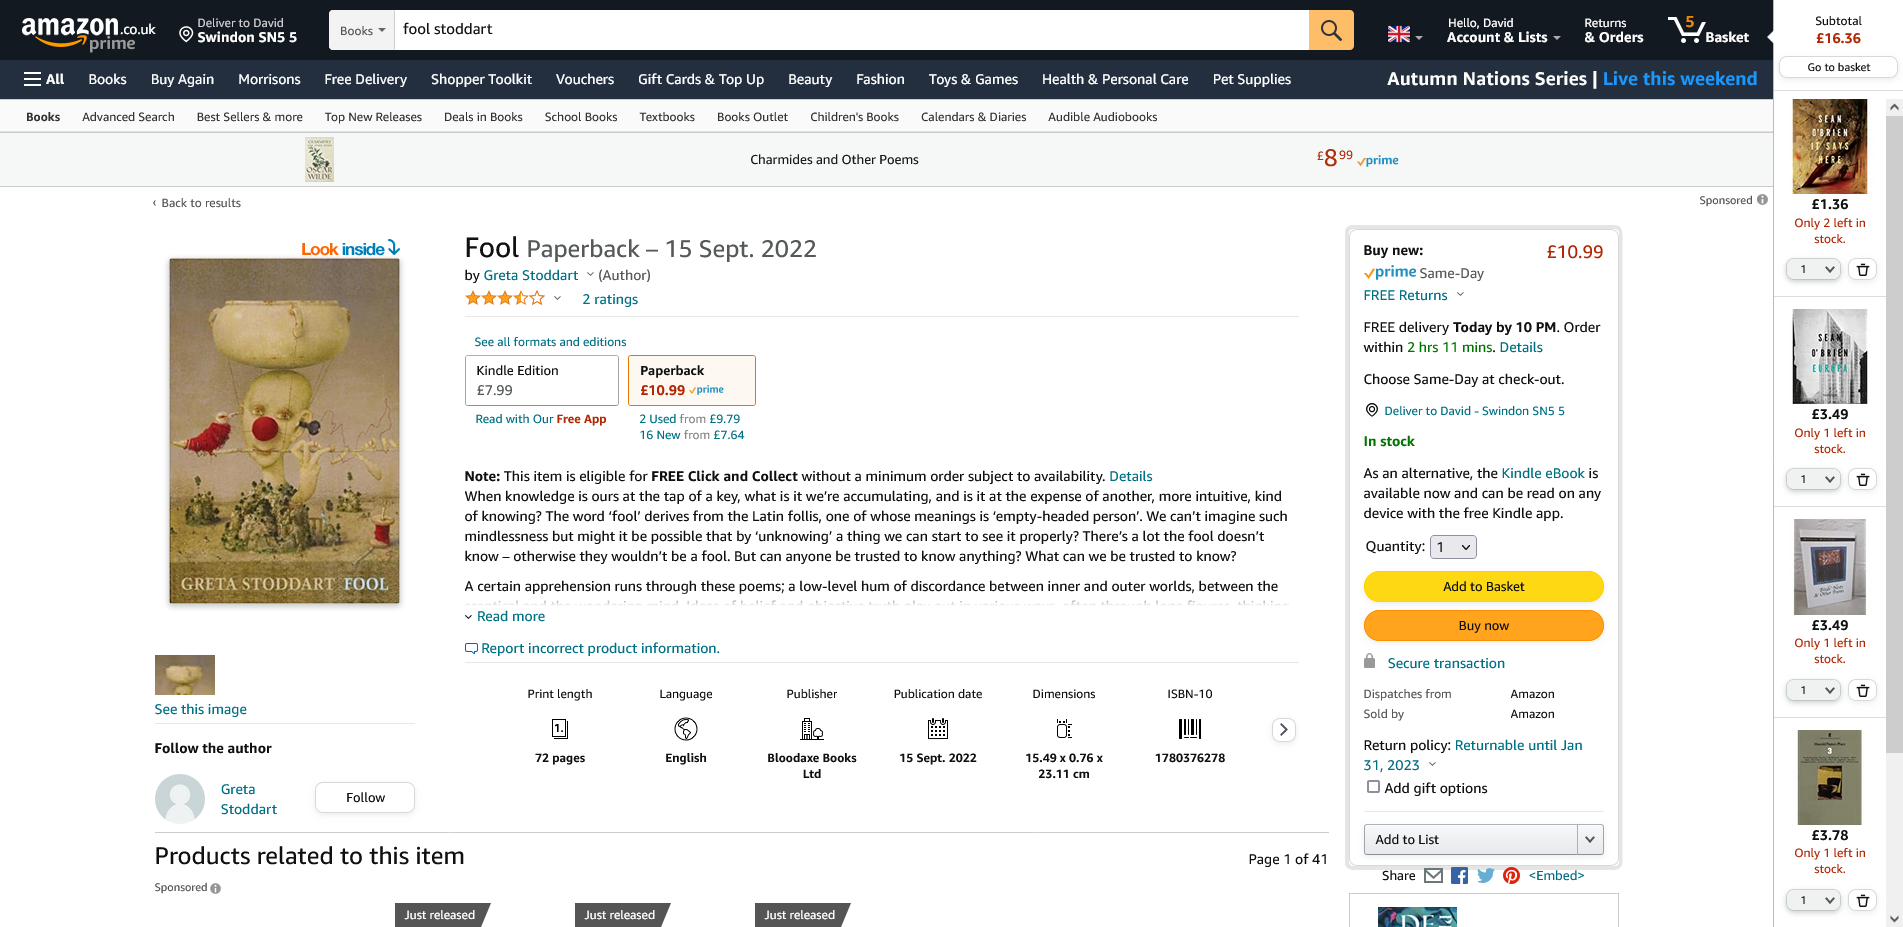The width and height of the screenshot is (1903, 927).
Task: Select the Kindle Edition format option
Action: [x=541, y=380]
